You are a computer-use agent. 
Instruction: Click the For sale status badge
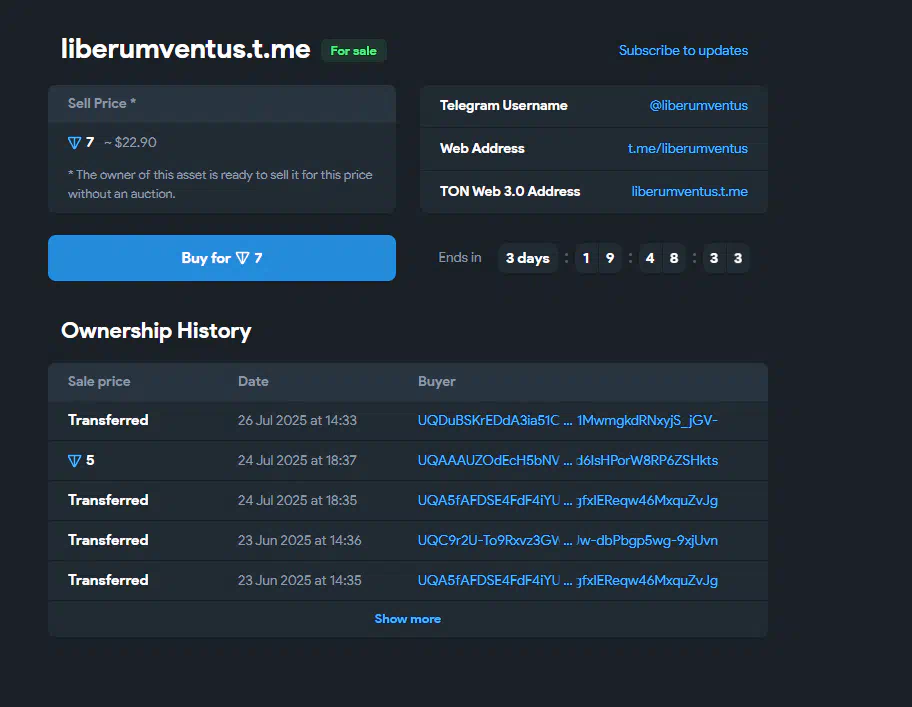click(354, 51)
